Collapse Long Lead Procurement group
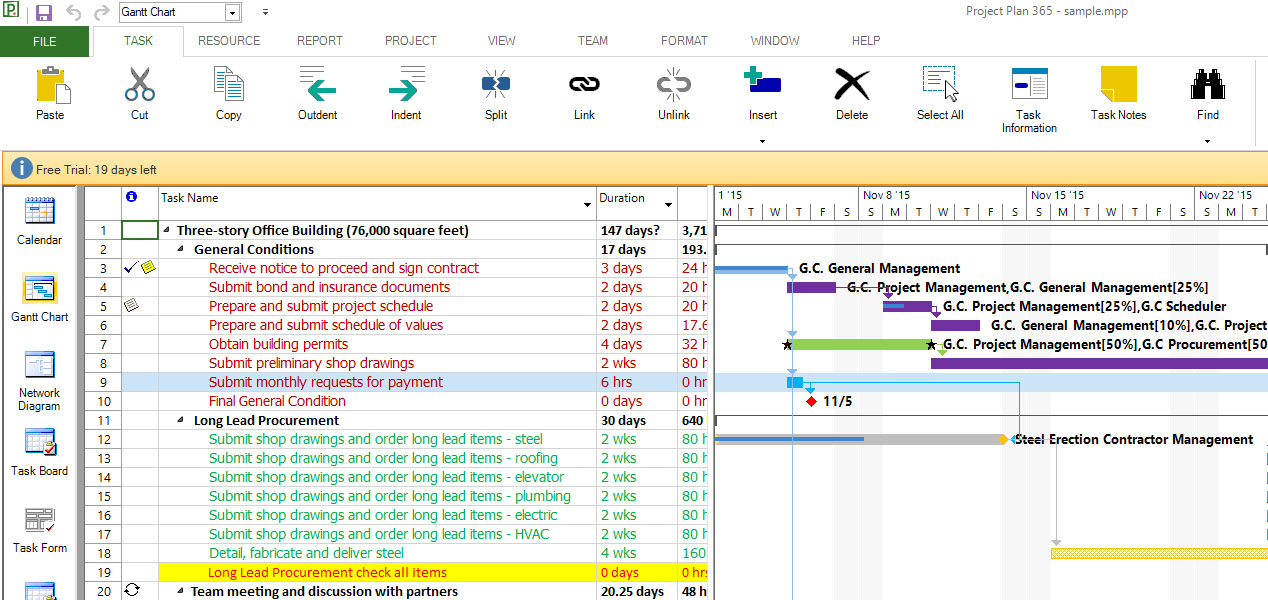 [x=181, y=421]
